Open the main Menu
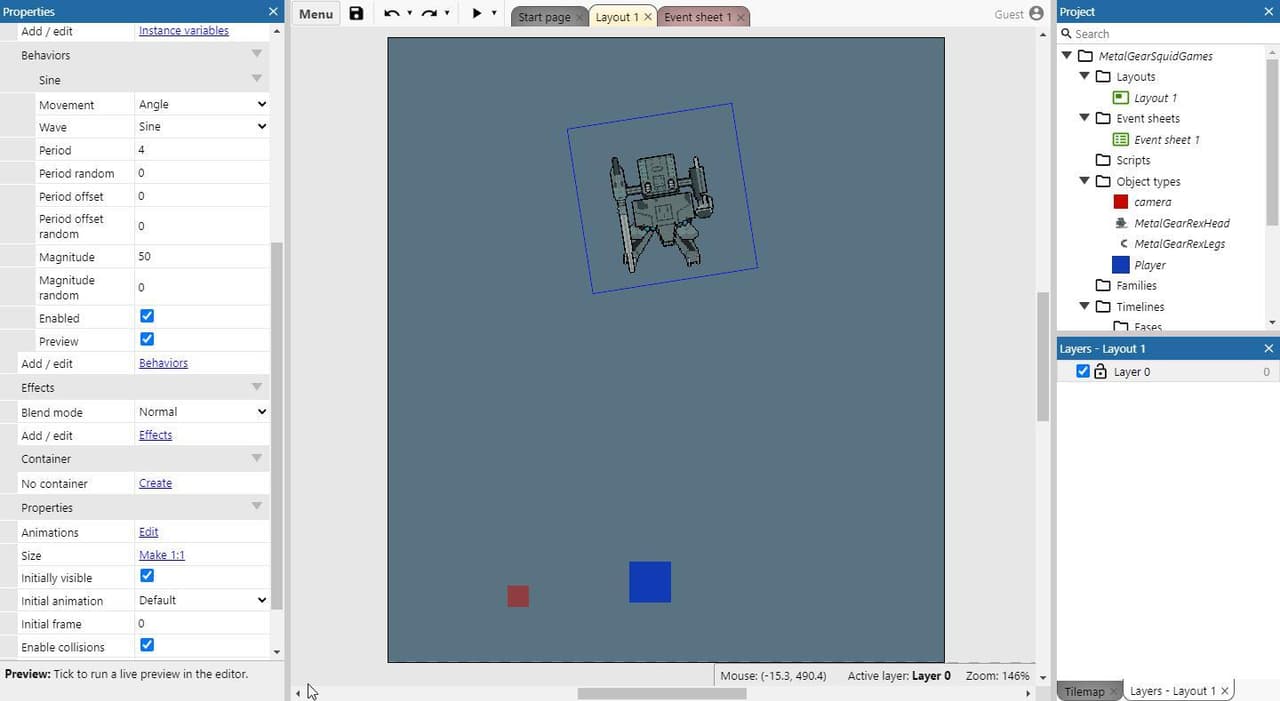This screenshot has width=1280, height=701. pyautogui.click(x=316, y=14)
